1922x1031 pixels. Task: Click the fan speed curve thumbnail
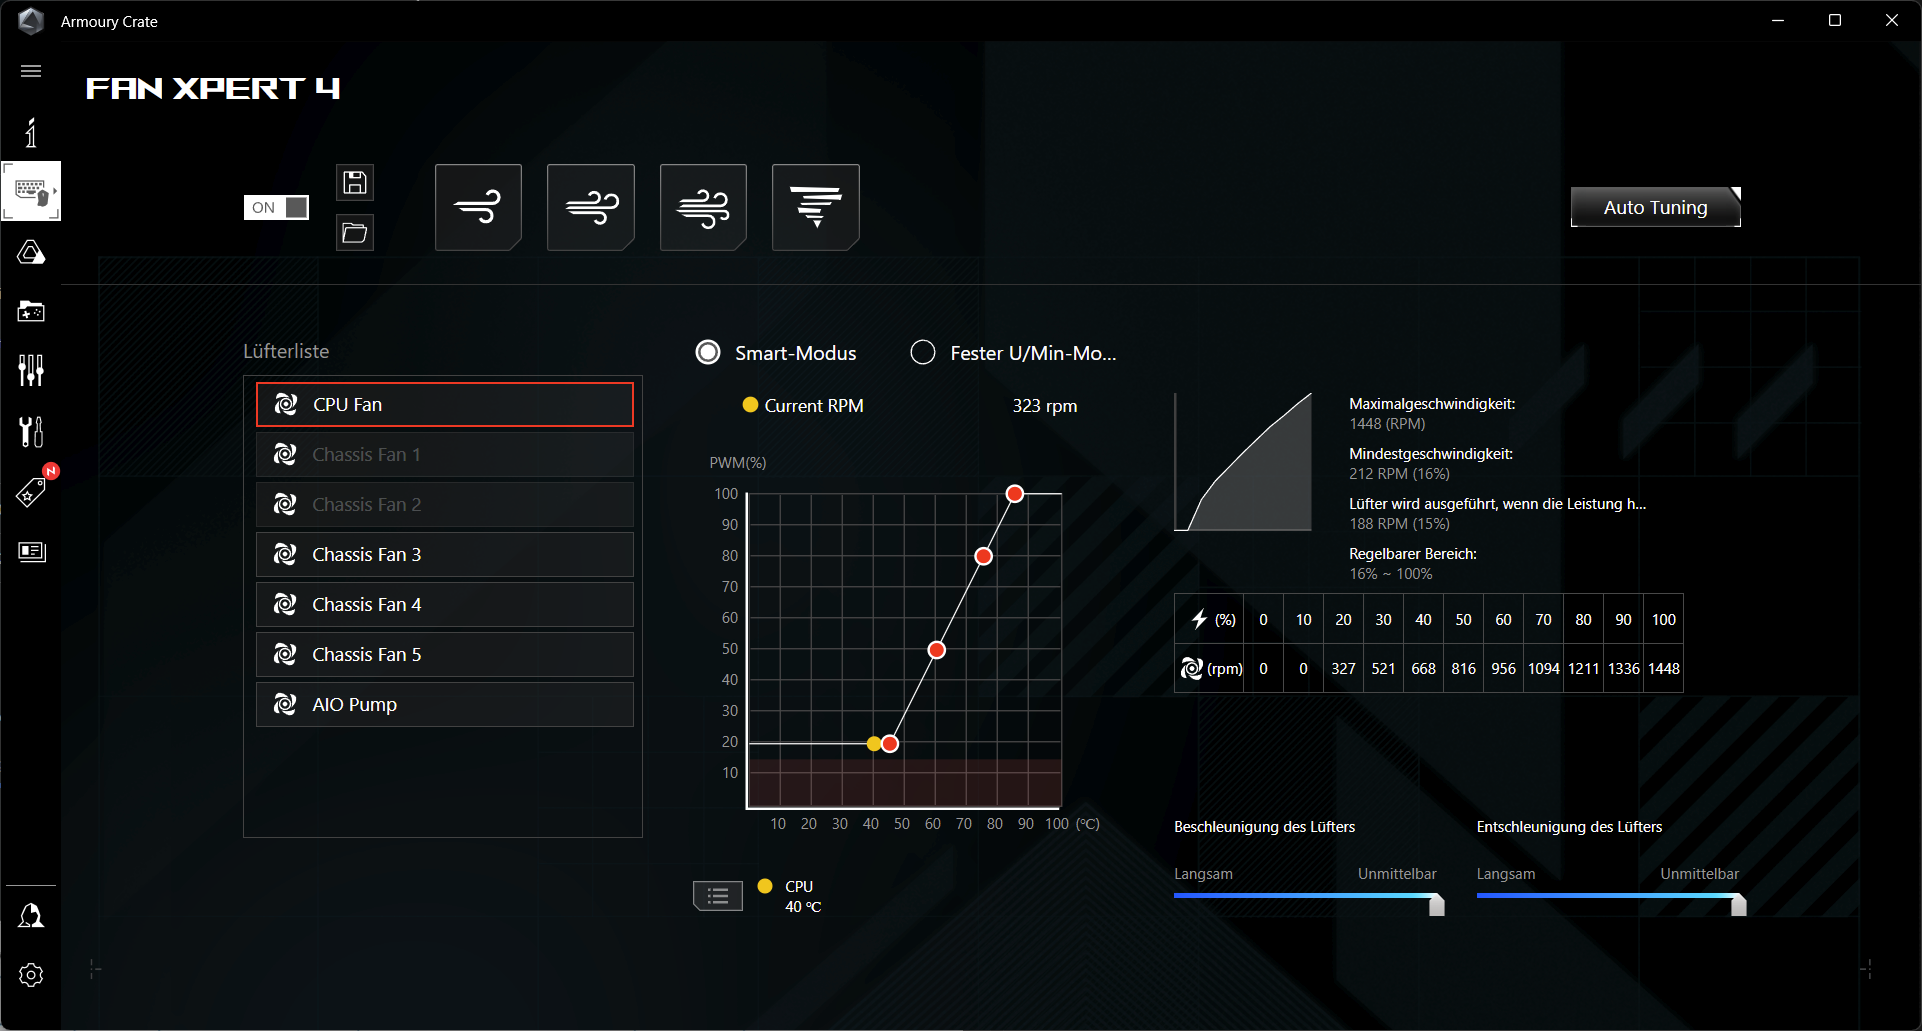[1243, 462]
